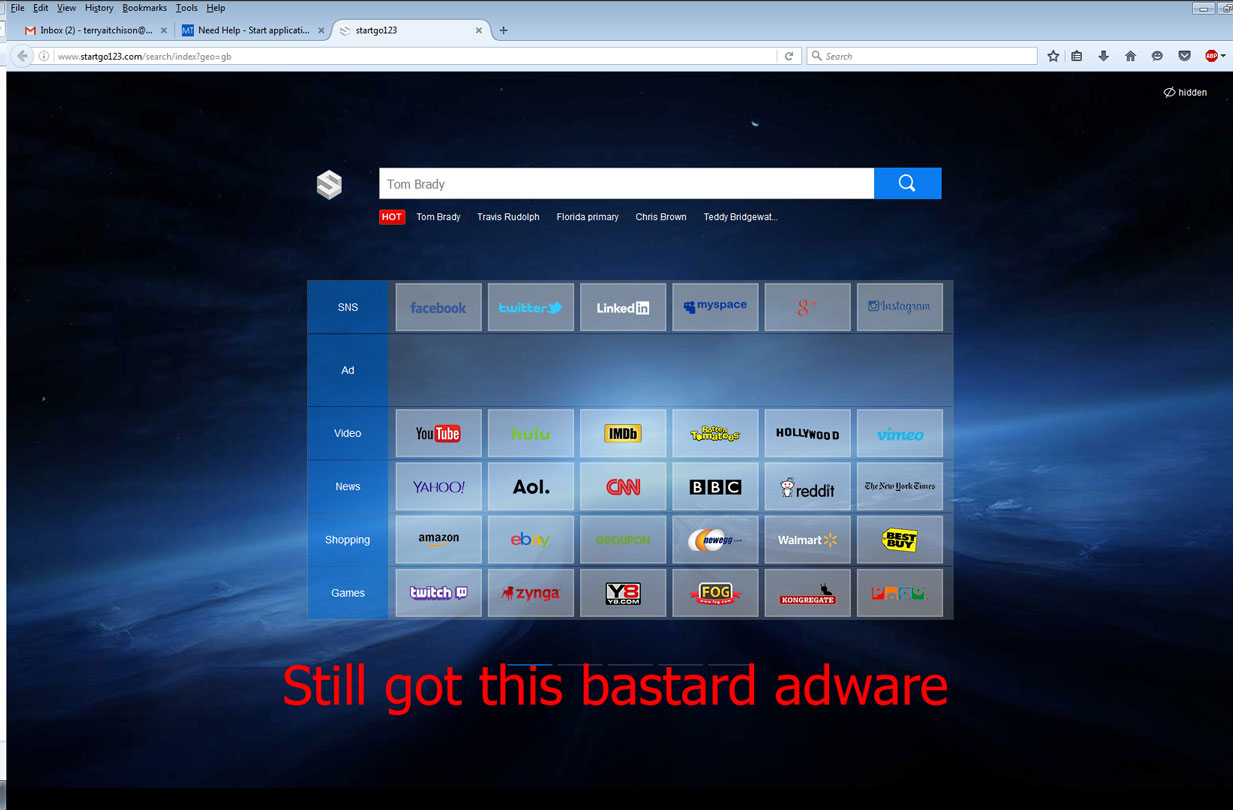Open the Twitter tile
This screenshot has width=1233, height=810.
pyautogui.click(x=530, y=307)
